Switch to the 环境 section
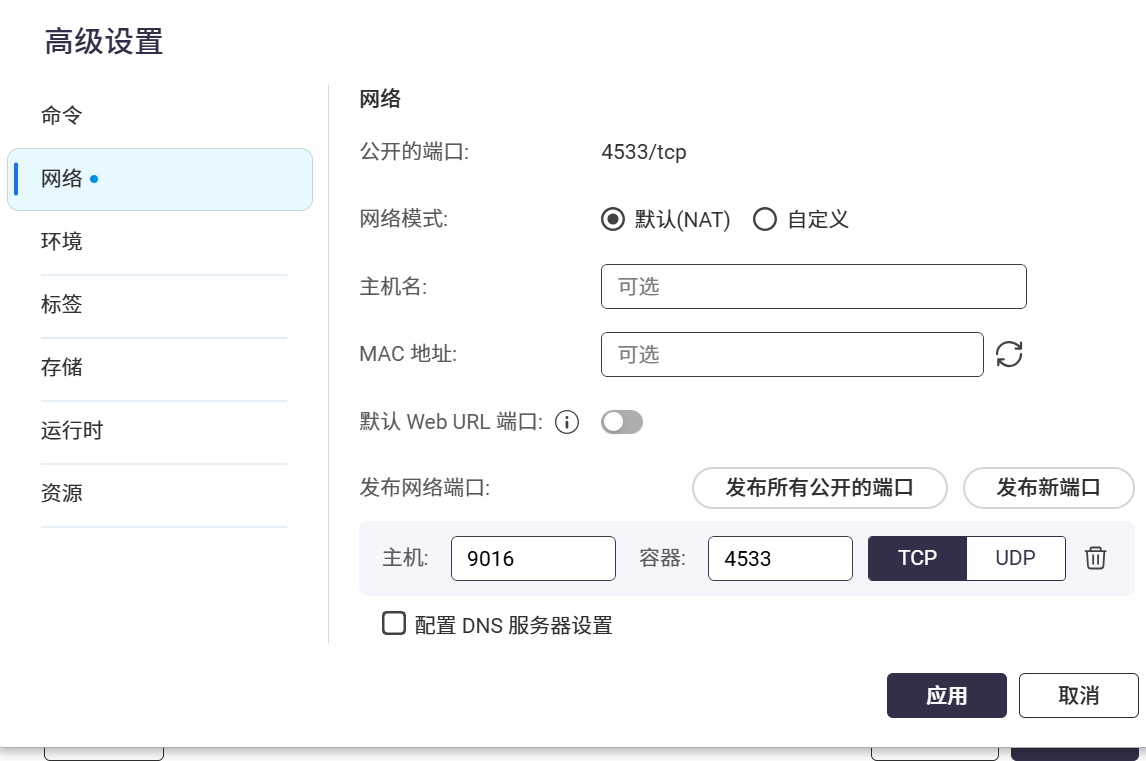Screen dimensions: 1146x761 coord(62,242)
